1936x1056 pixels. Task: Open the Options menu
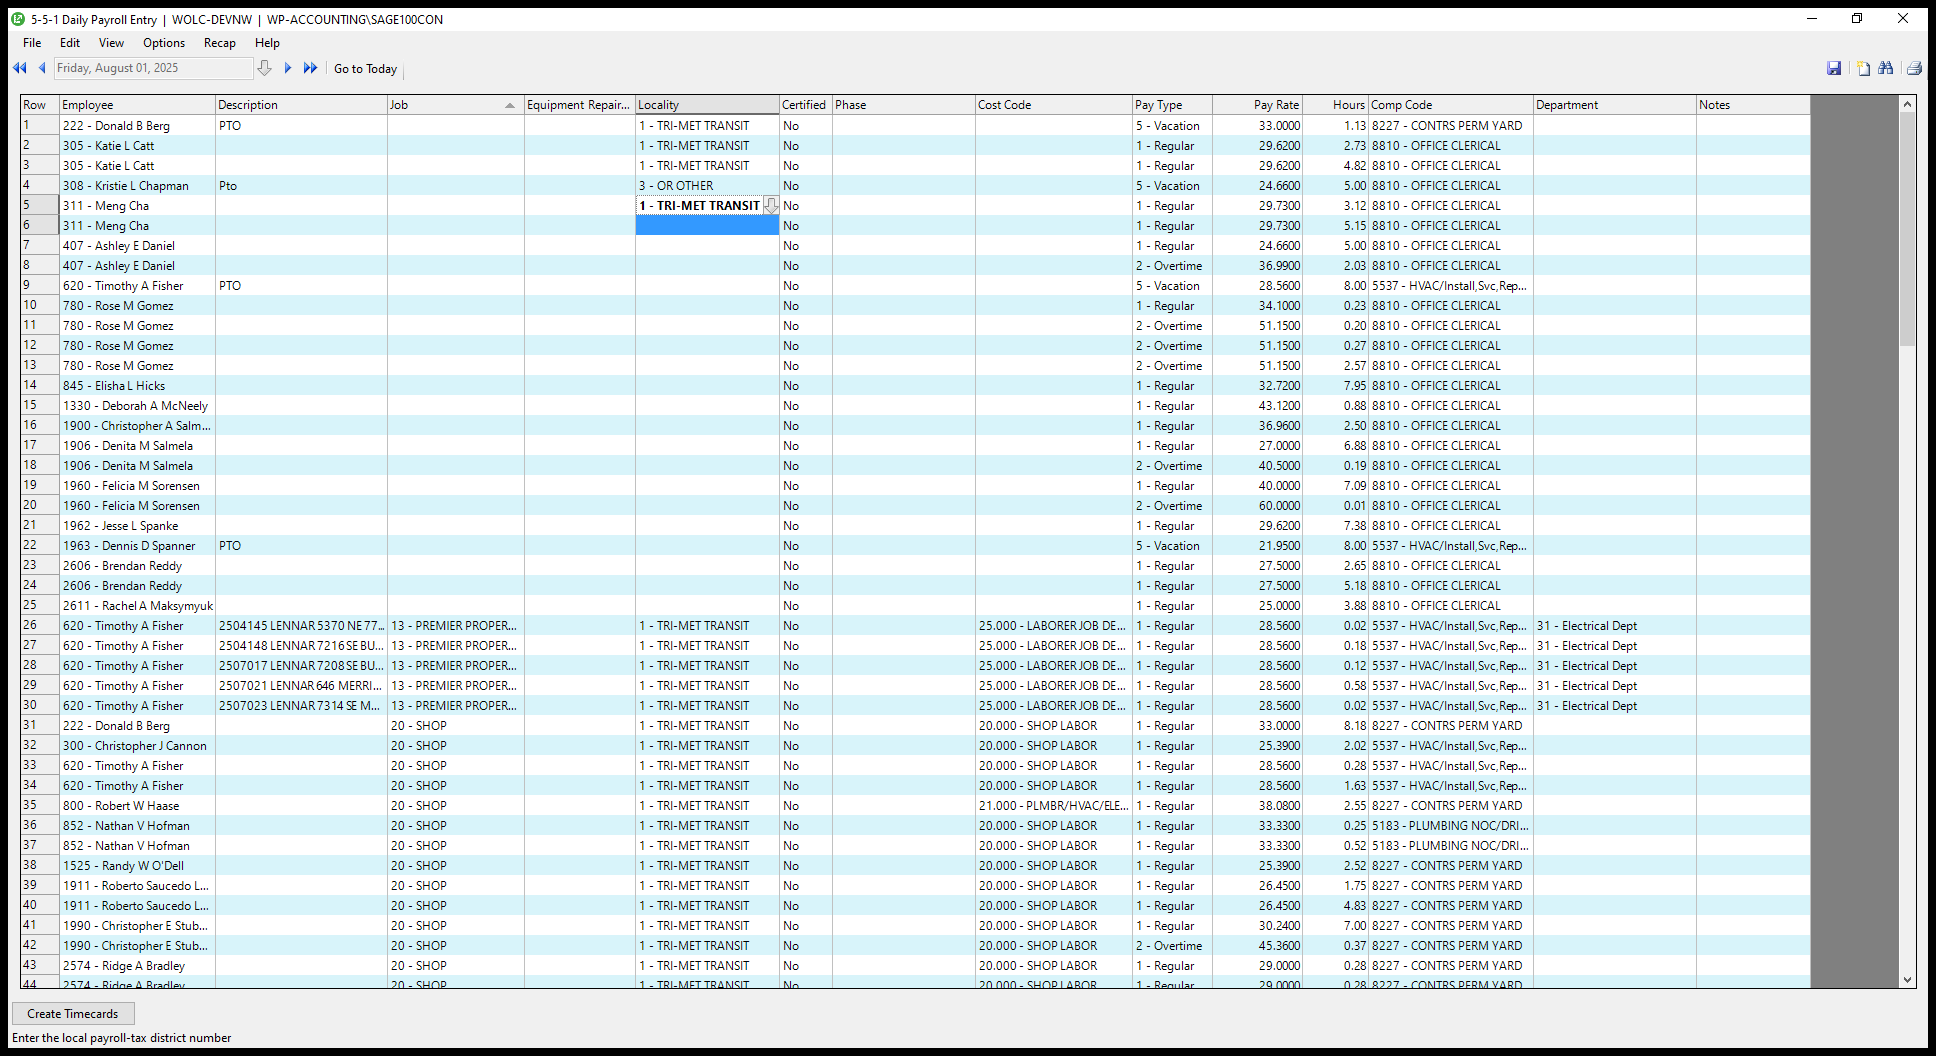(164, 43)
